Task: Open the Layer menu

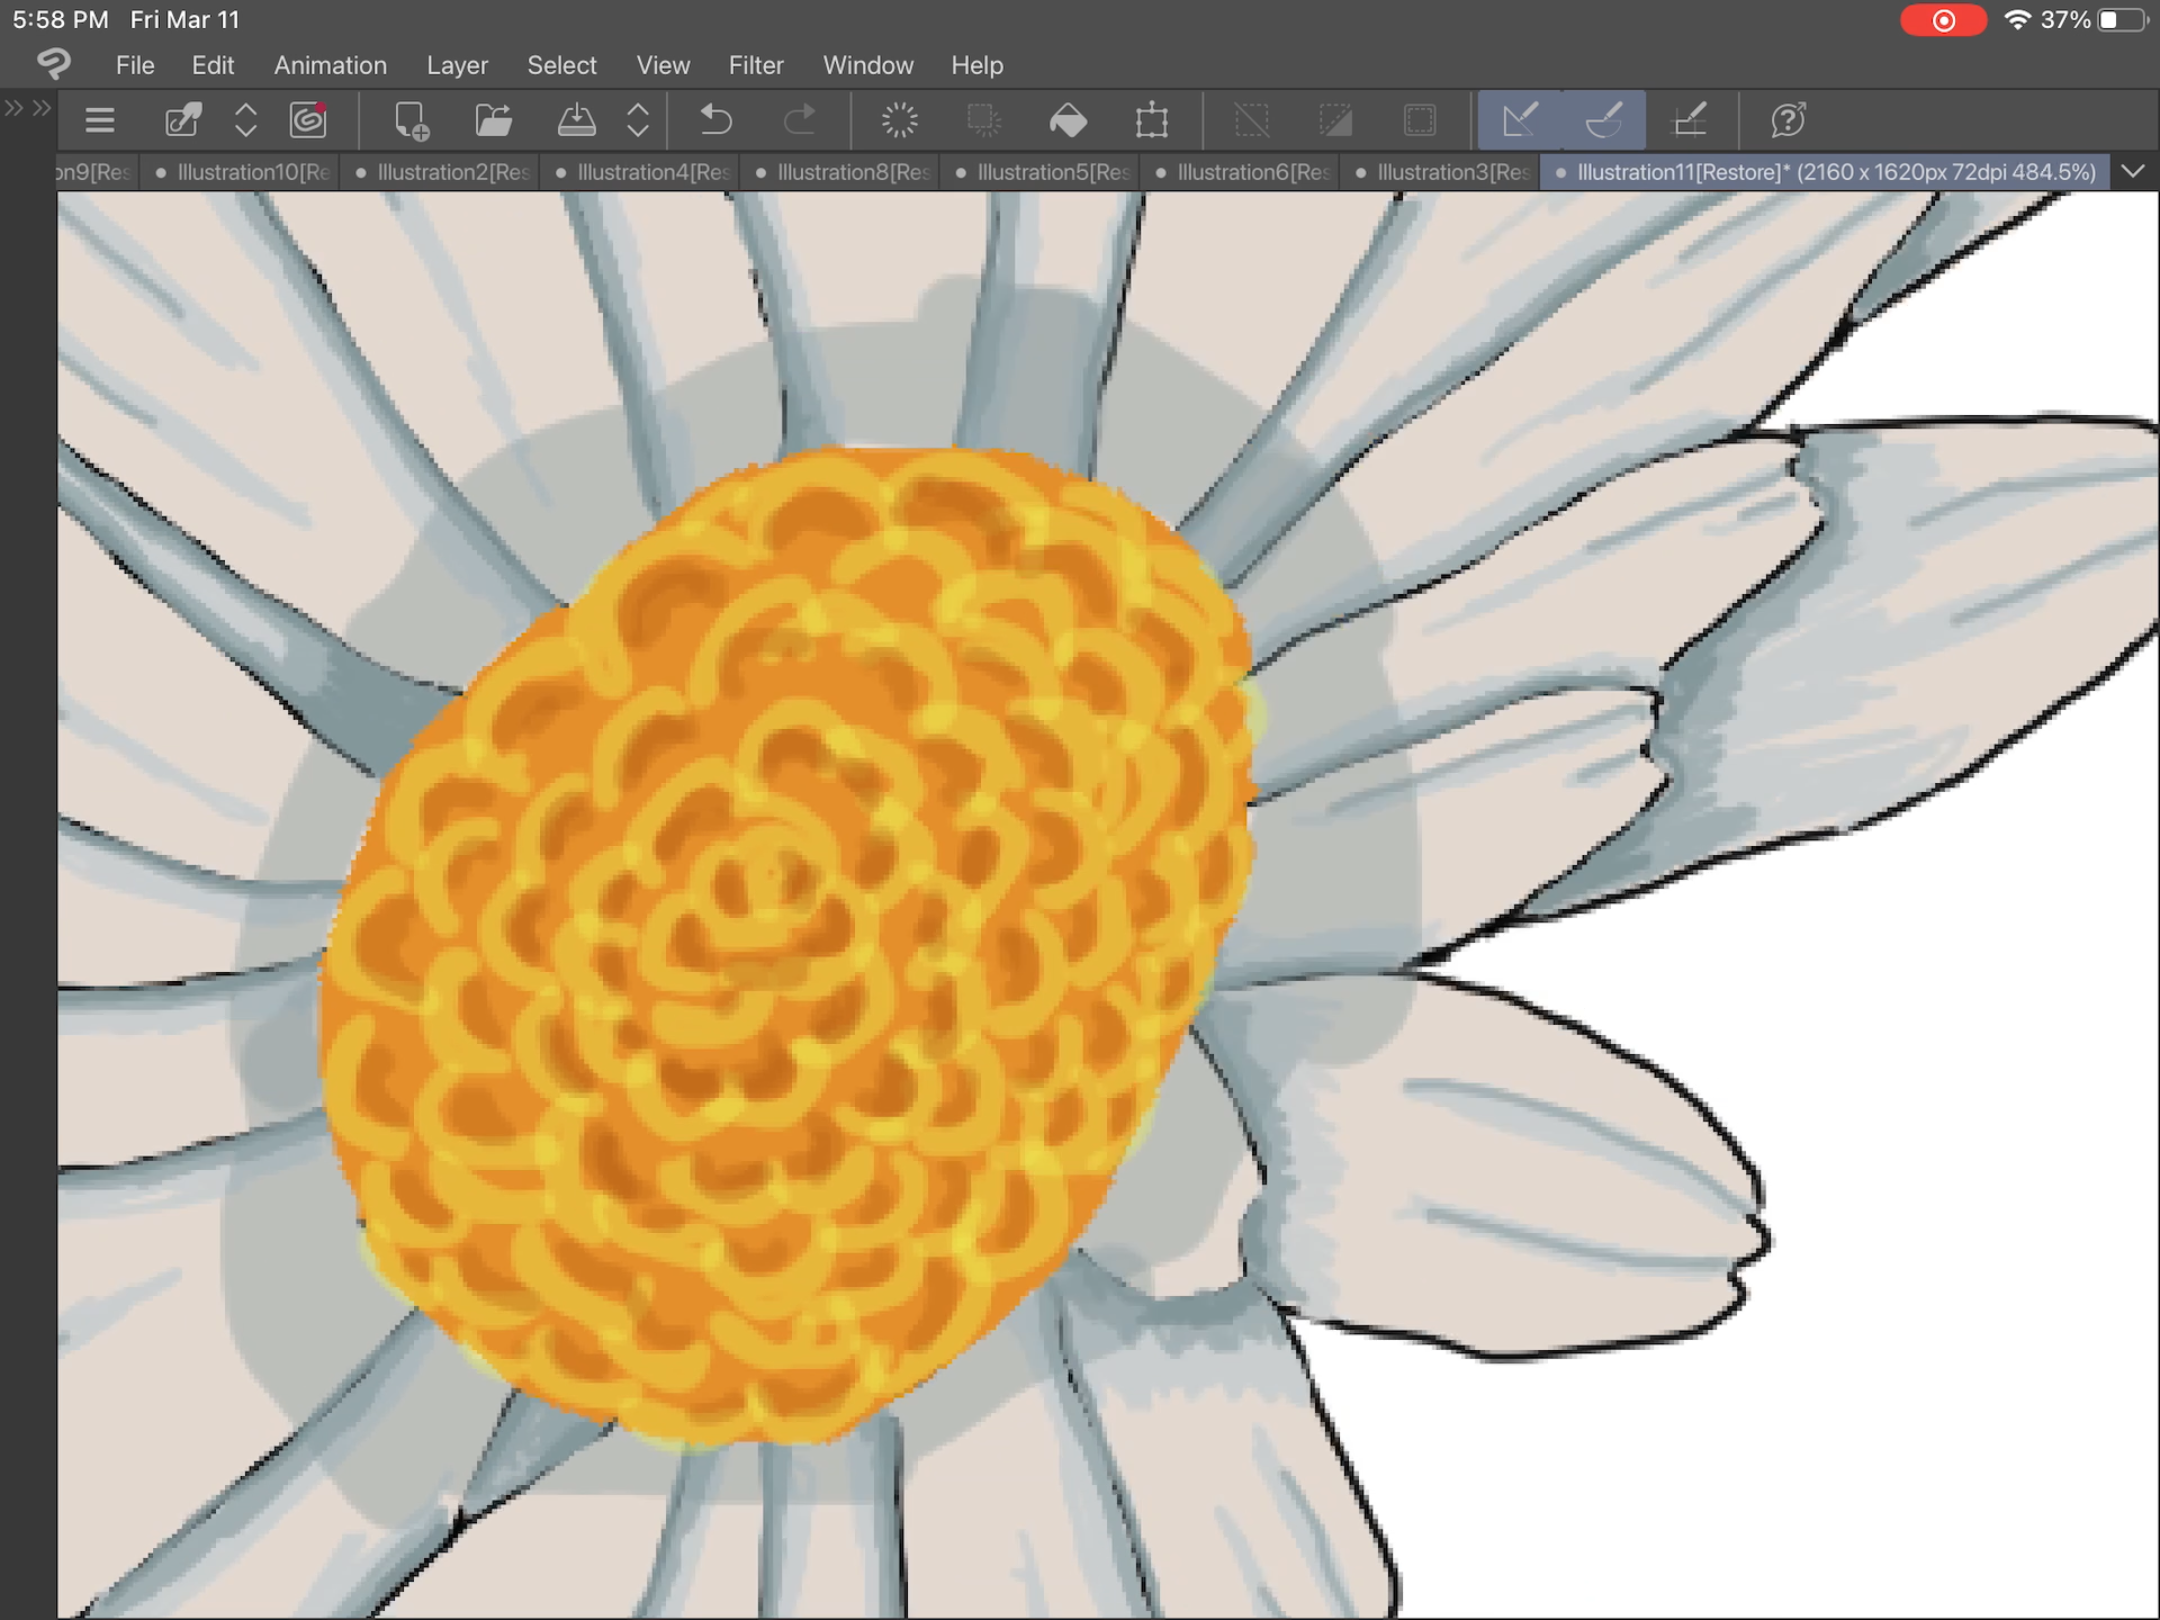Action: (x=457, y=65)
